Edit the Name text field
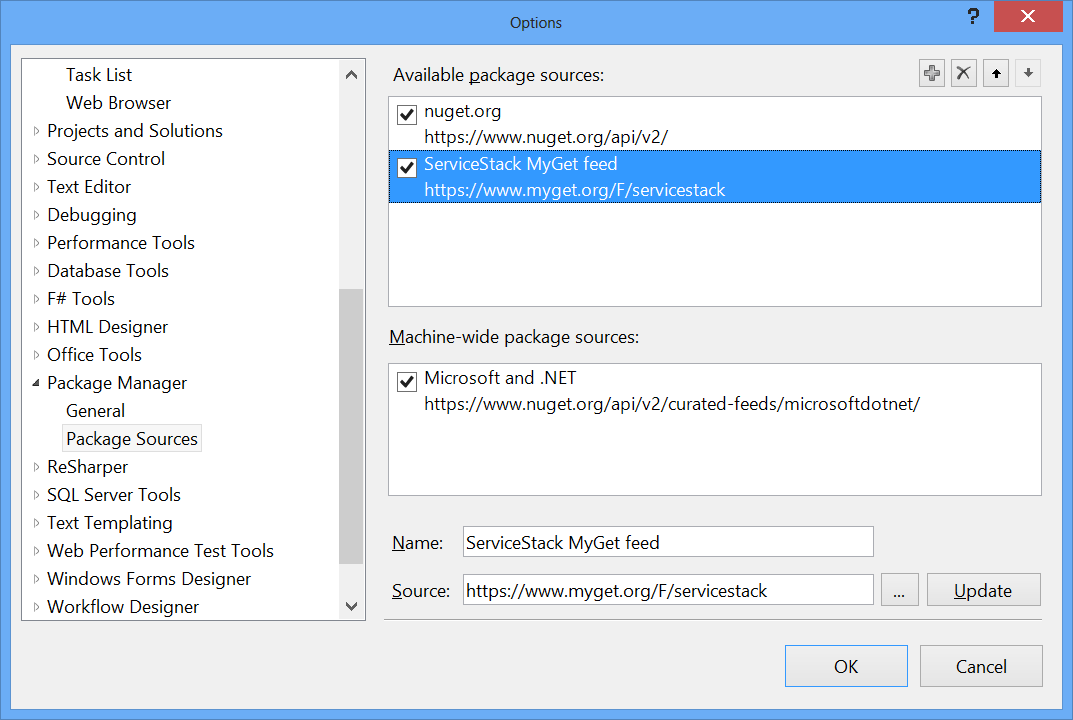This screenshot has height=720, width=1073. tap(668, 542)
